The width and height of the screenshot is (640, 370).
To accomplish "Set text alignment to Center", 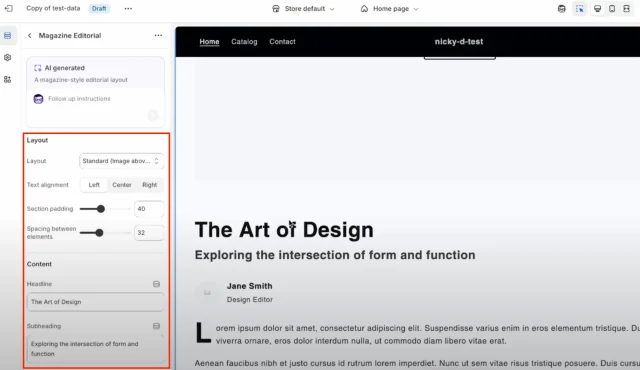I will [x=122, y=185].
